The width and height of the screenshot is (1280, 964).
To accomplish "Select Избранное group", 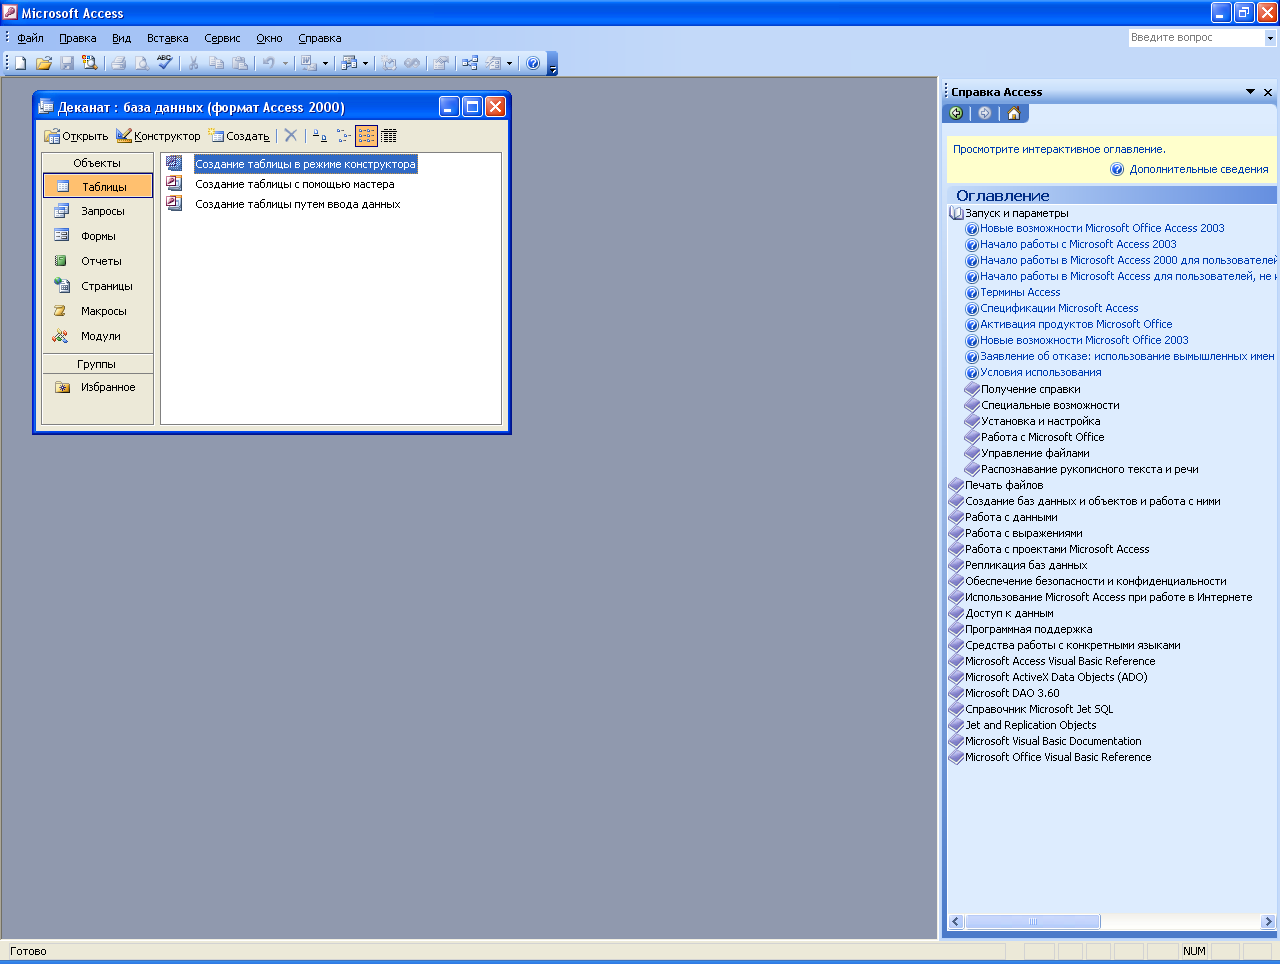I will tap(98, 387).
